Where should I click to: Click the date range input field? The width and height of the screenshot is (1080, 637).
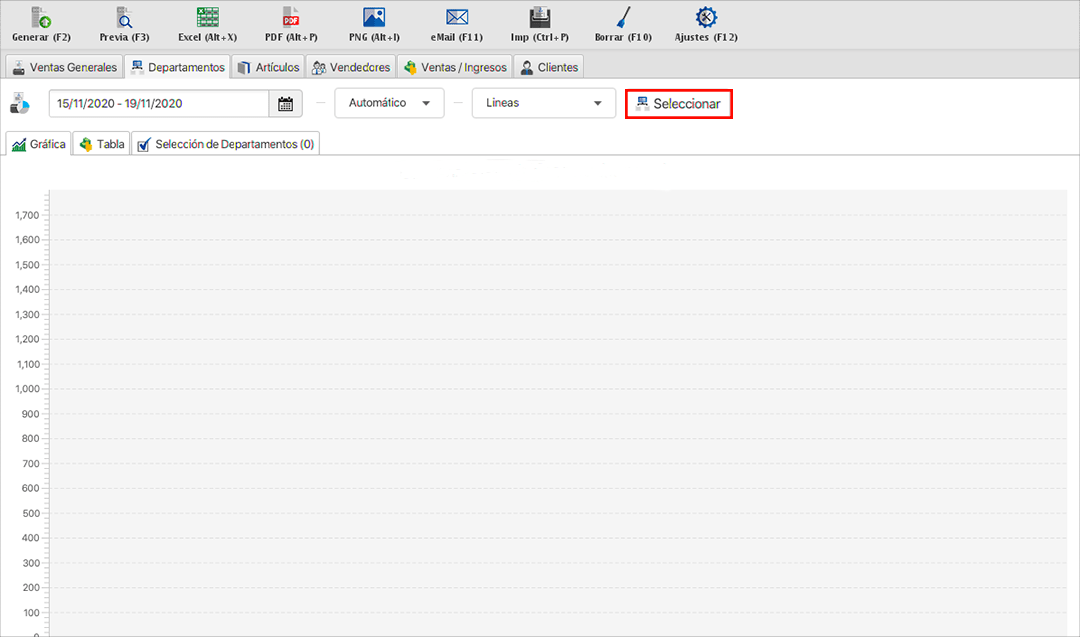158,103
